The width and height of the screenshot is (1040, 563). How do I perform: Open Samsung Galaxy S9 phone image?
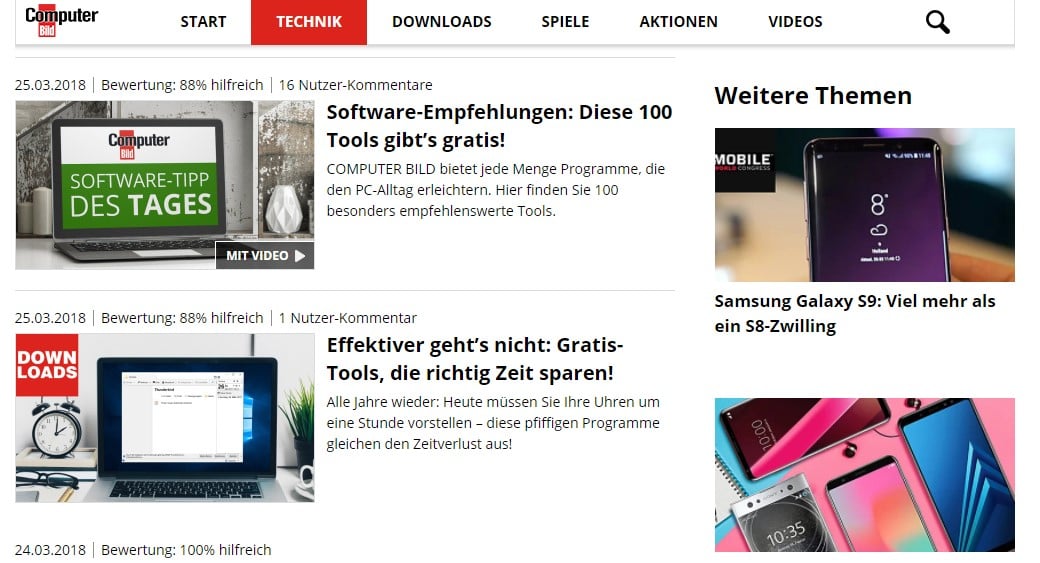point(865,205)
